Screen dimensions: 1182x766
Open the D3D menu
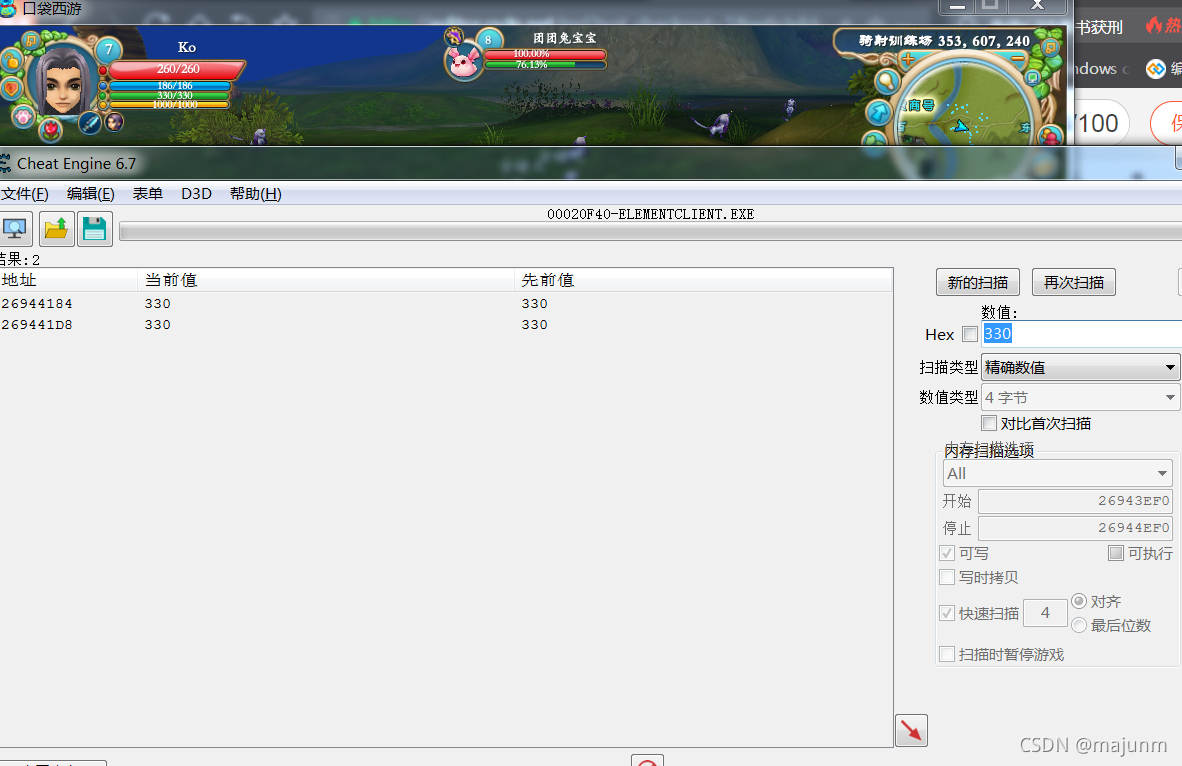(196, 194)
